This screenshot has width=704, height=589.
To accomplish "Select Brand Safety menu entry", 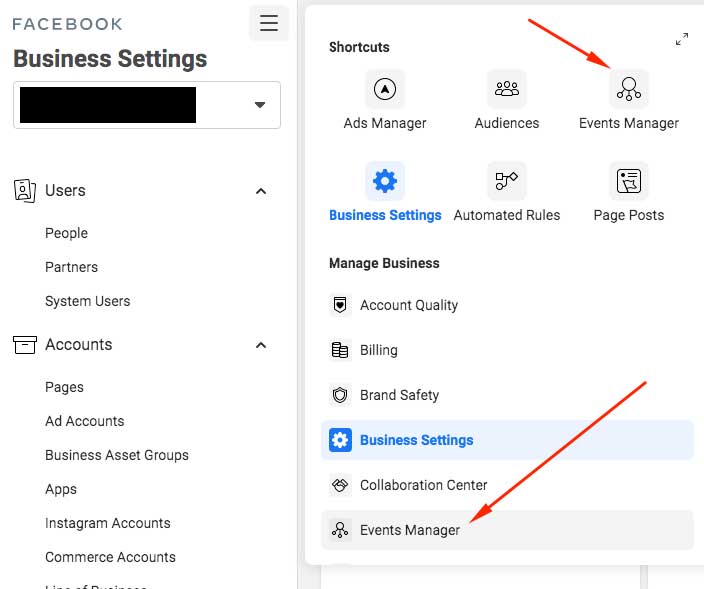I will tap(507, 395).
